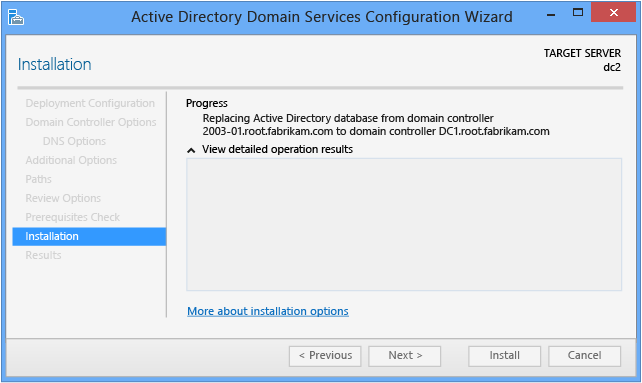
Task: Open More about installation options link
Action: click(x=268, y=311)
